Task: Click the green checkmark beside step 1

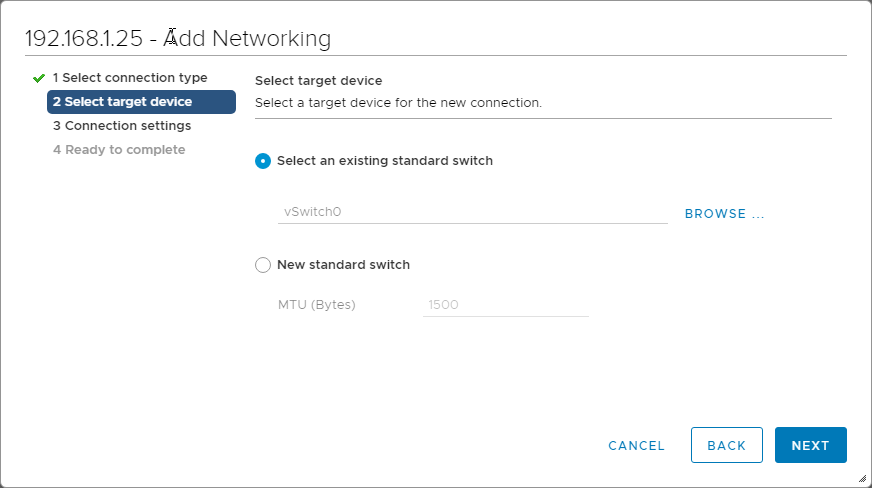Action: pos(39,78)
